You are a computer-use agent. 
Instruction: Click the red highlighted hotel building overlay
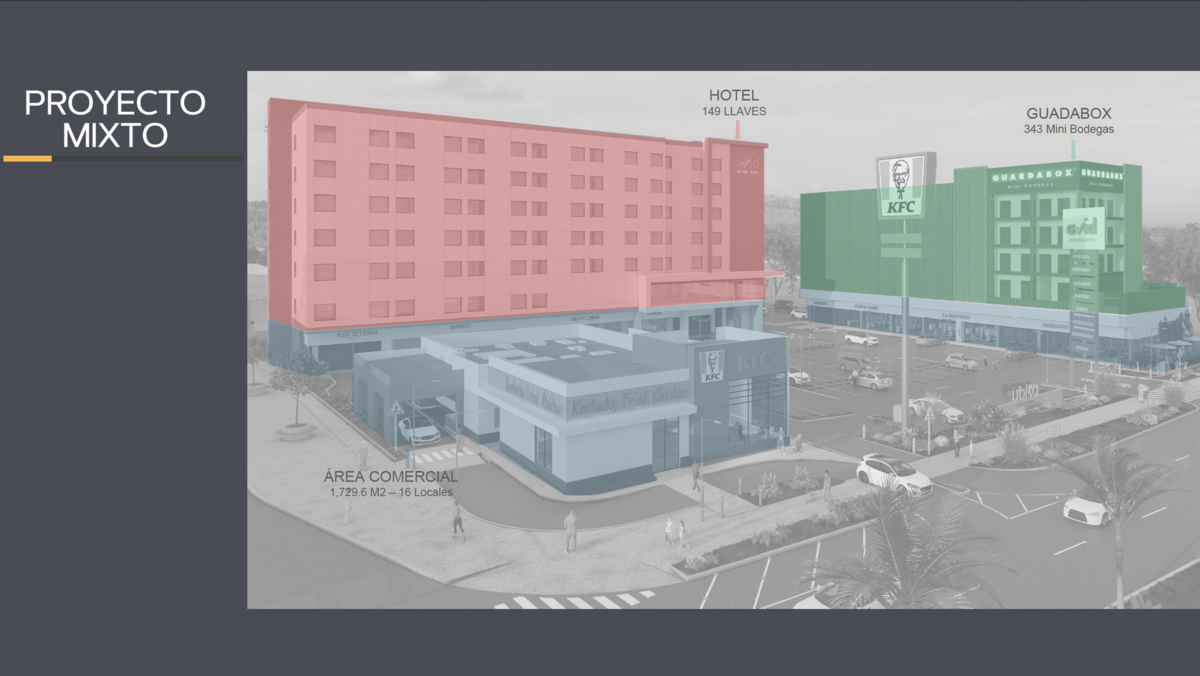click(480, 220)
